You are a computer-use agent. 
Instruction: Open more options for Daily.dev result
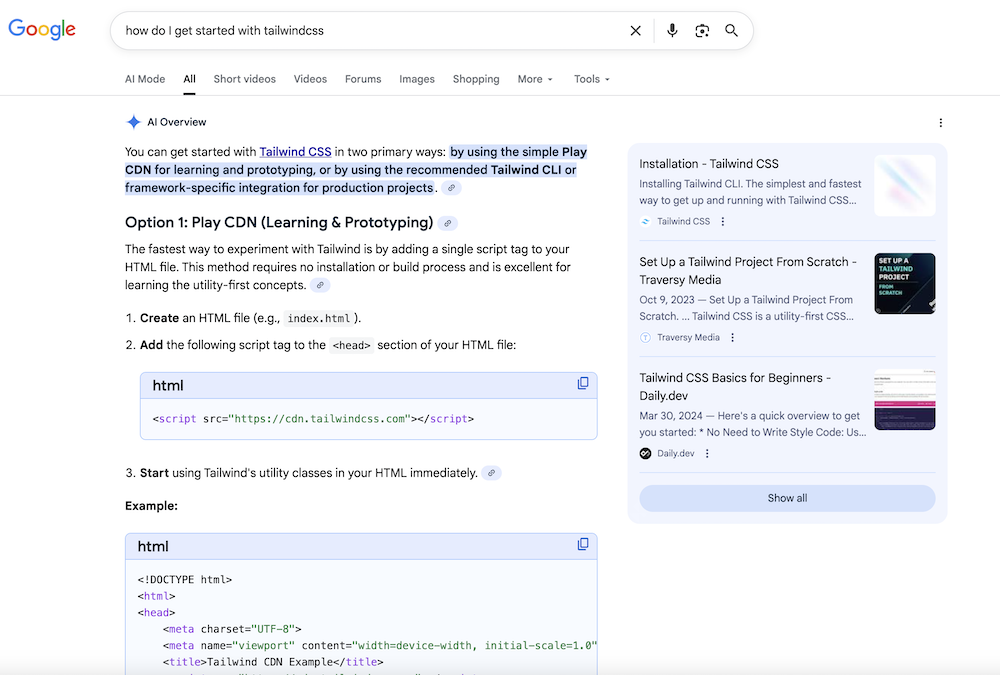click(707, 454)
